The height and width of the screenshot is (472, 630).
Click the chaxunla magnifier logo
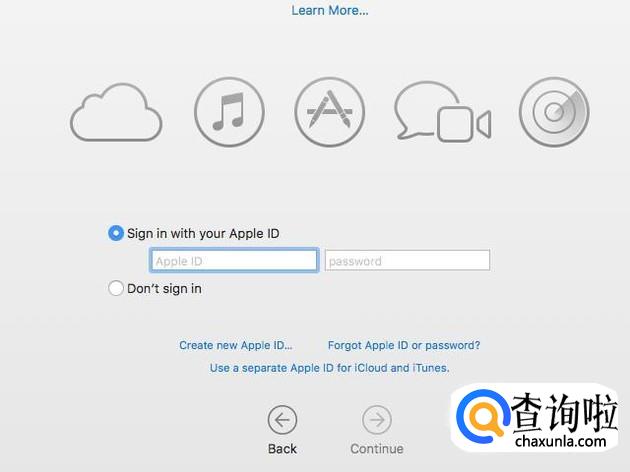(483, 417)
